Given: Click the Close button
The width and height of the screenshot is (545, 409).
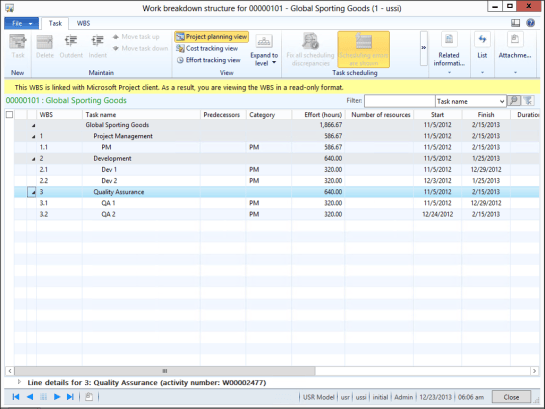Looking at the screenshot, I should coord(511,397).
